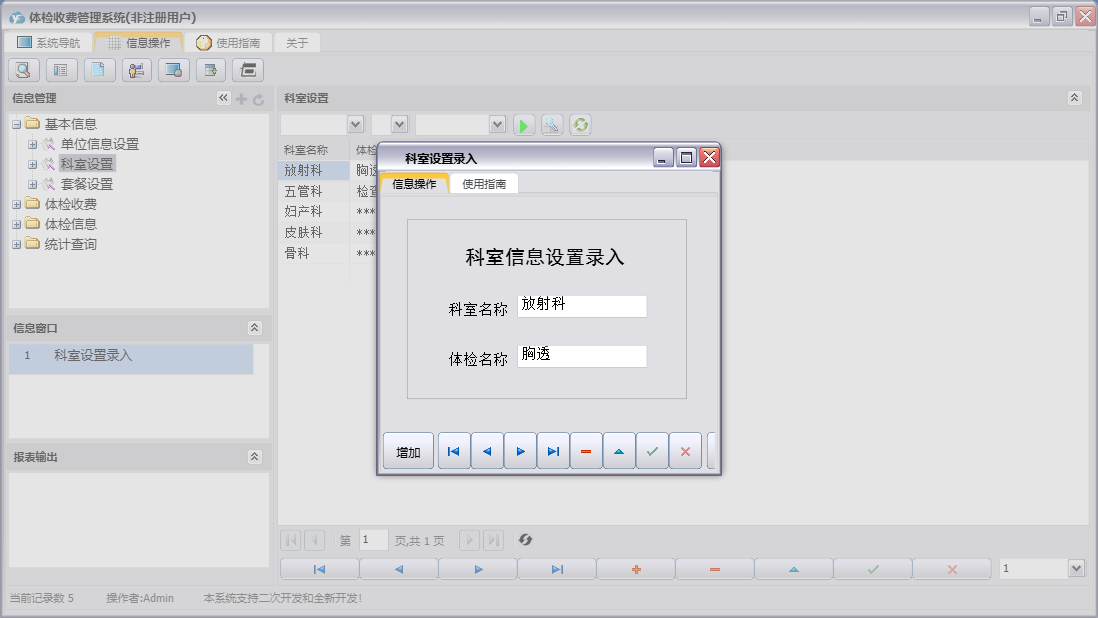Click the 增加 button
The image size is (1098, 618).
[x=408, y=452]
